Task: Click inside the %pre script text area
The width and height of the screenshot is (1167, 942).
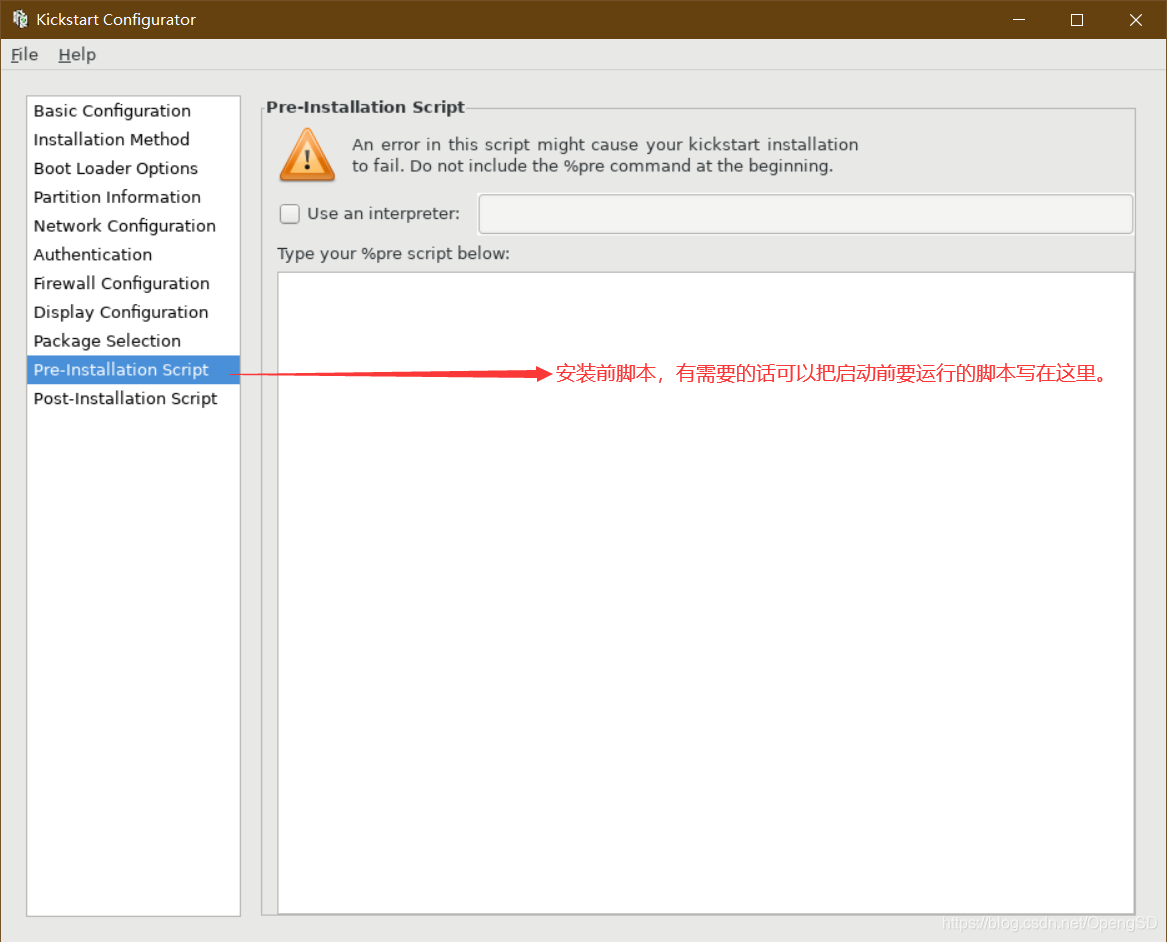Action: coord(706,592)
